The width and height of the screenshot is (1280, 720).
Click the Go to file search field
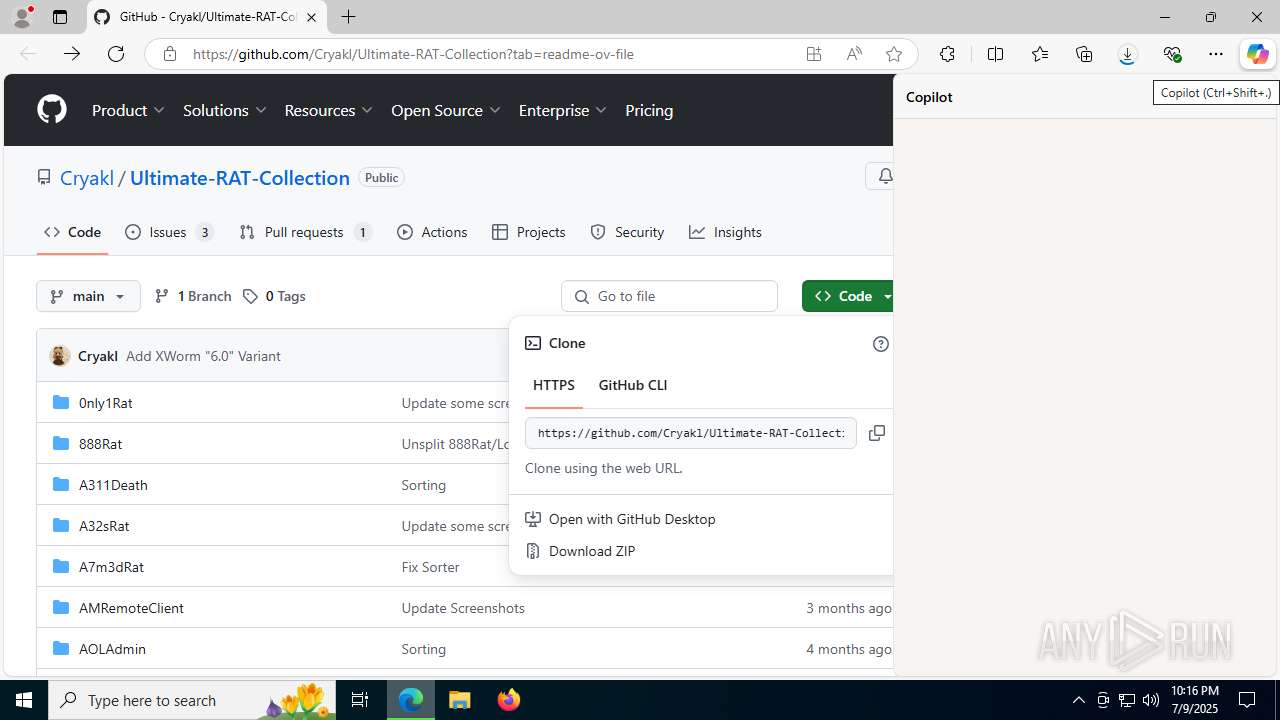point(669,296)
